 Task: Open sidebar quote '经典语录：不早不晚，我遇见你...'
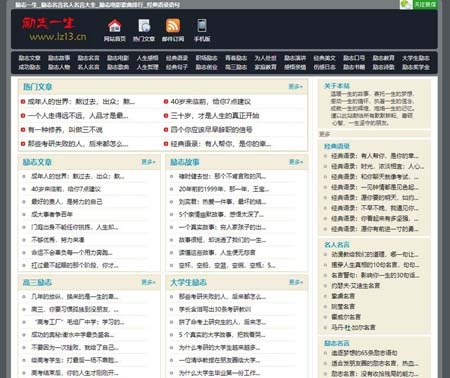click(375, 208)
